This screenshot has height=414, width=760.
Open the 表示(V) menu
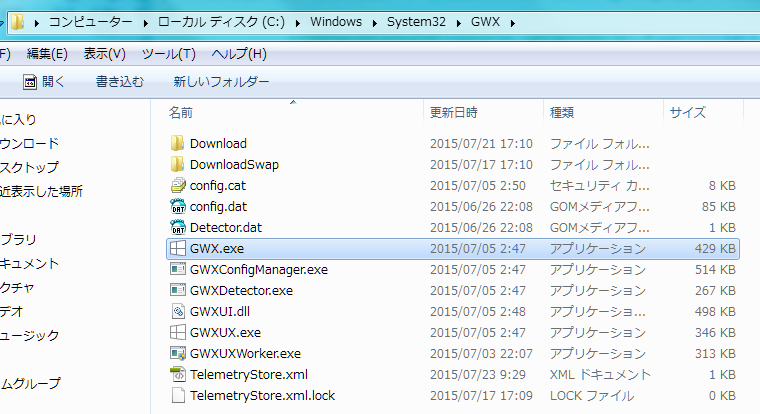pos(105,54)
